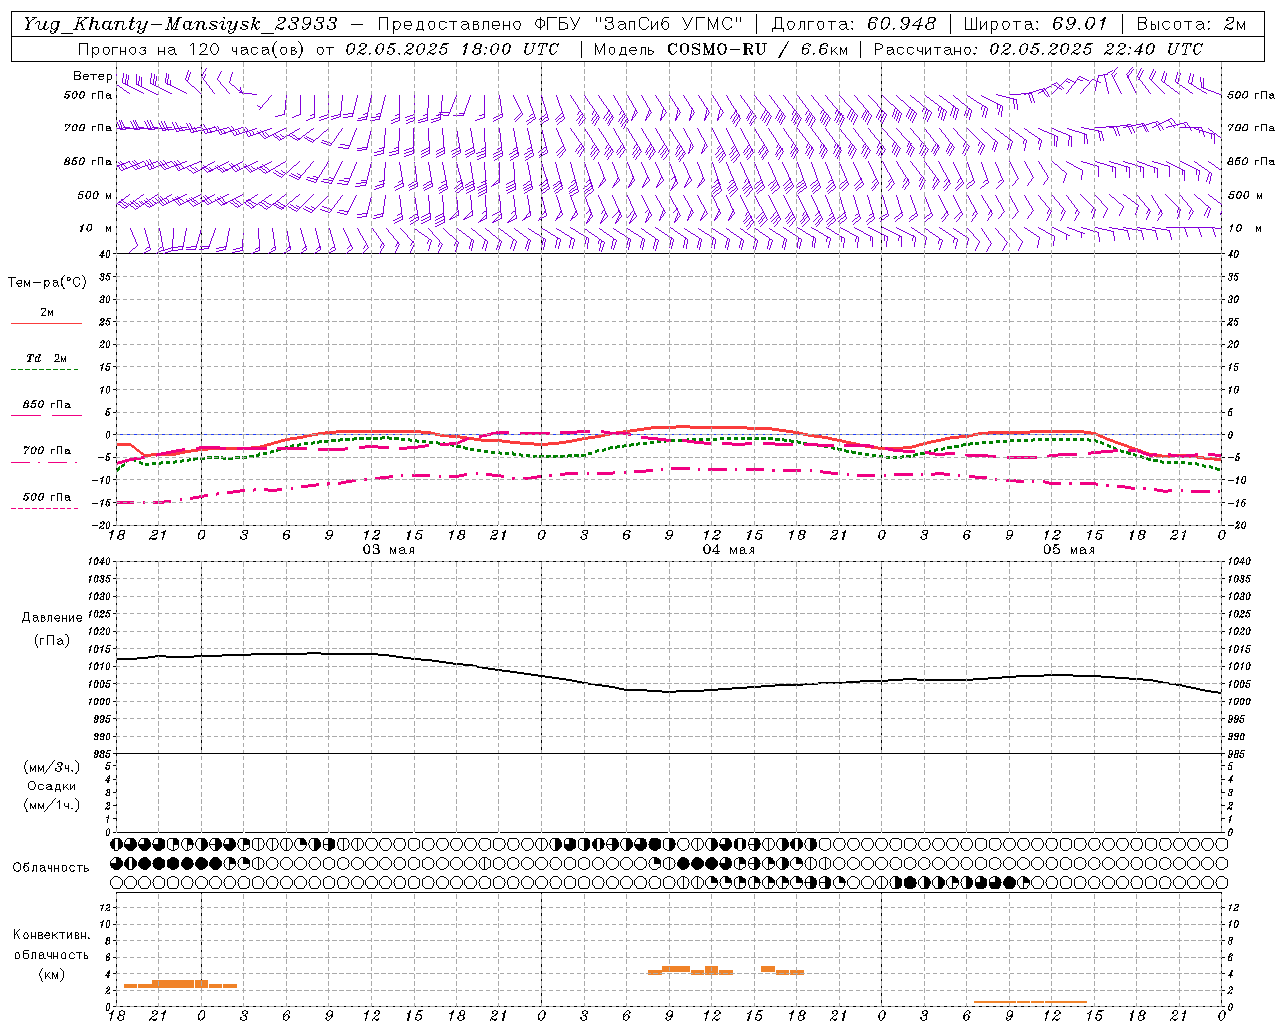Click the Рассчитано: 02.05.2025 22:40 UTC text
Screen dimensions: 1280x1024
pos(1038,49)
